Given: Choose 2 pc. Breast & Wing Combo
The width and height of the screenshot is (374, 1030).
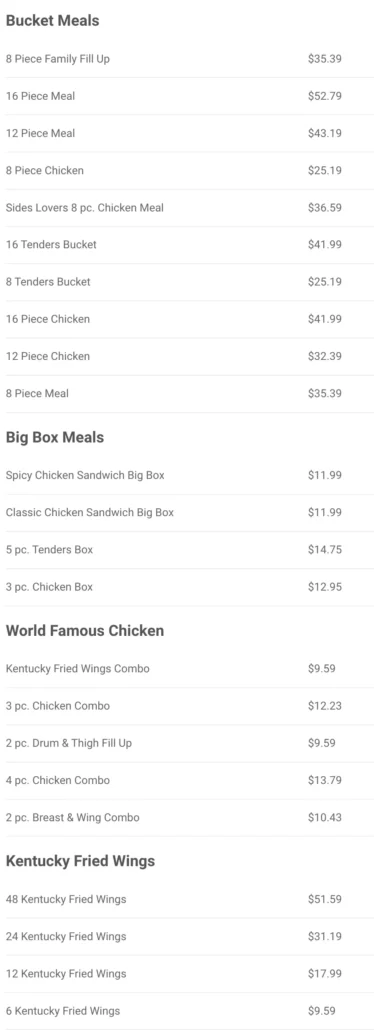Looking at the screenshot, I should 187,818.
